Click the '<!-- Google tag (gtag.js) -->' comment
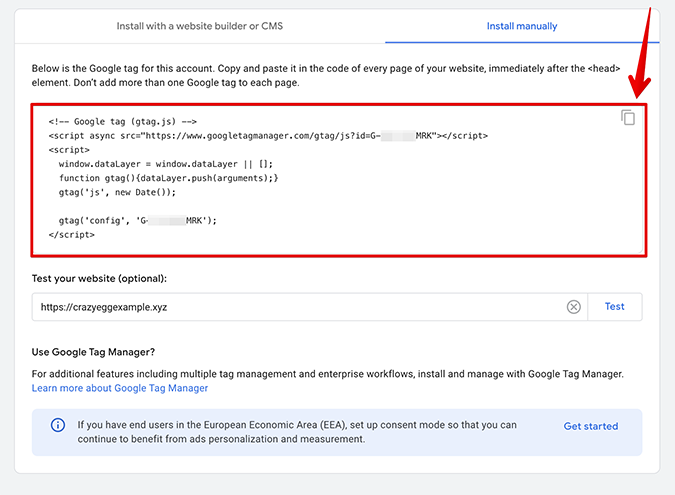Viewport: 675px width, 495px height. (x=123, y=121)
